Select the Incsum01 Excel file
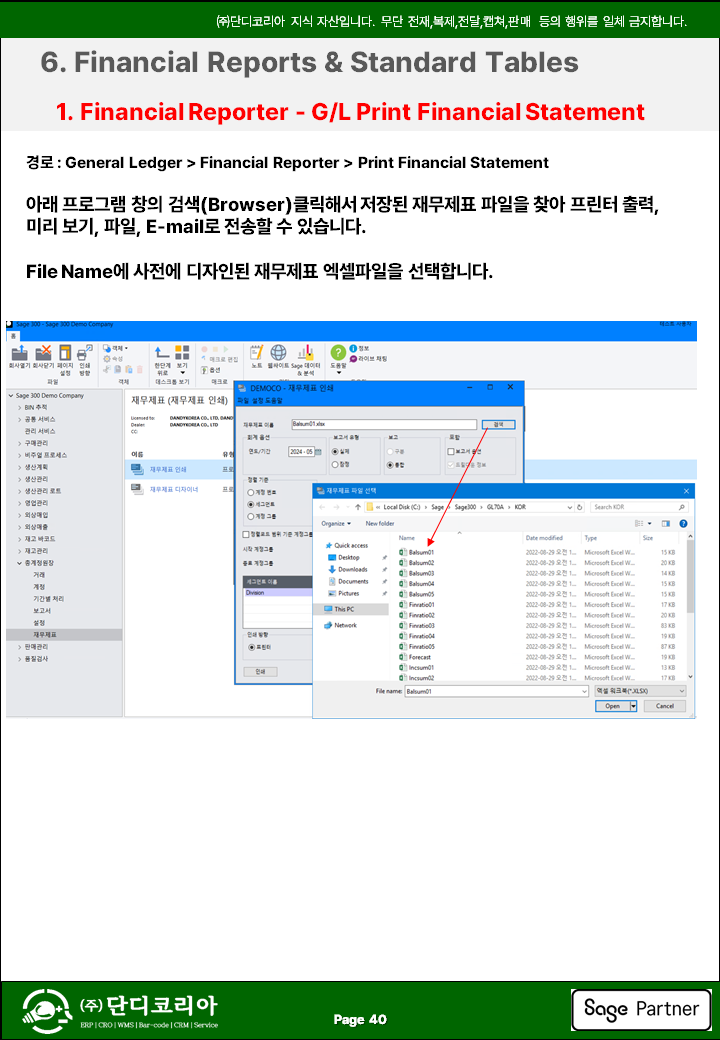The height and width of the screenshot is (1040, 720). click(x=416, y=668)
